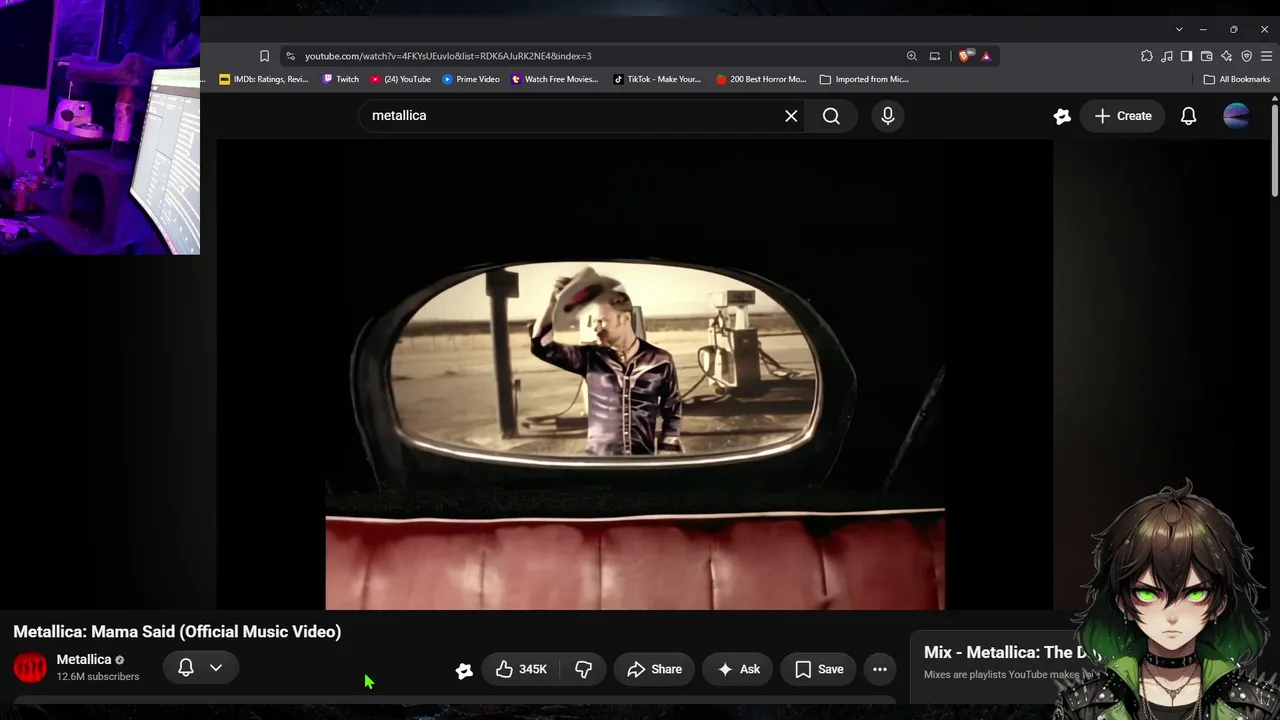
Task: Open the tab search dropdown chevron
Action: [x=1179, y=29]
